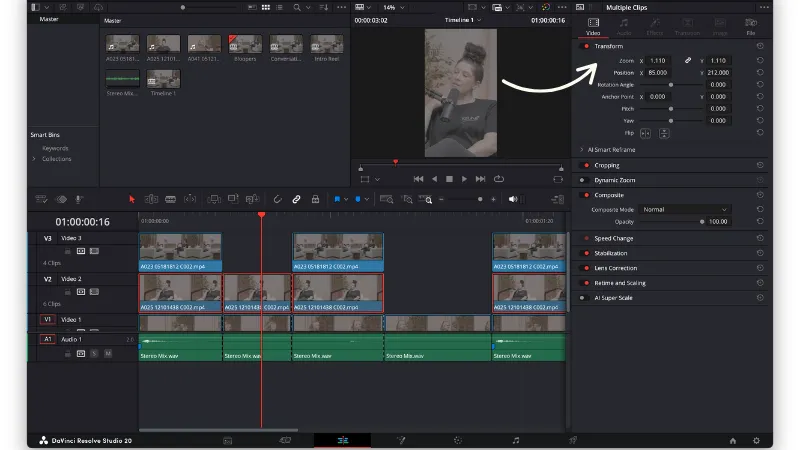Open the Edit page icon in bottom bar
The width and height of the screenshot is (800, 450).
click(342, 440)
